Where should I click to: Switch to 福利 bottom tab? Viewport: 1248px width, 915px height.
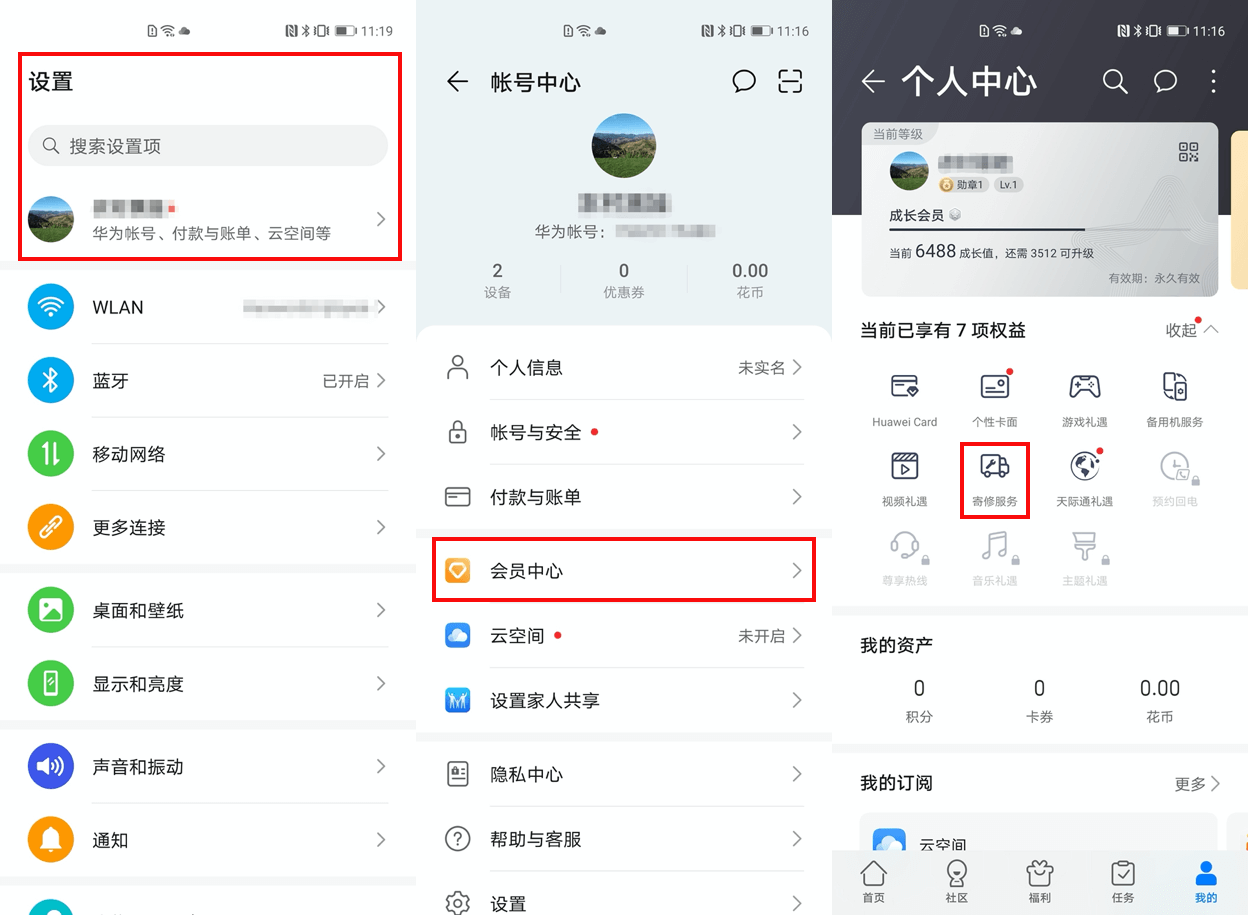(x=1040, y=880)
